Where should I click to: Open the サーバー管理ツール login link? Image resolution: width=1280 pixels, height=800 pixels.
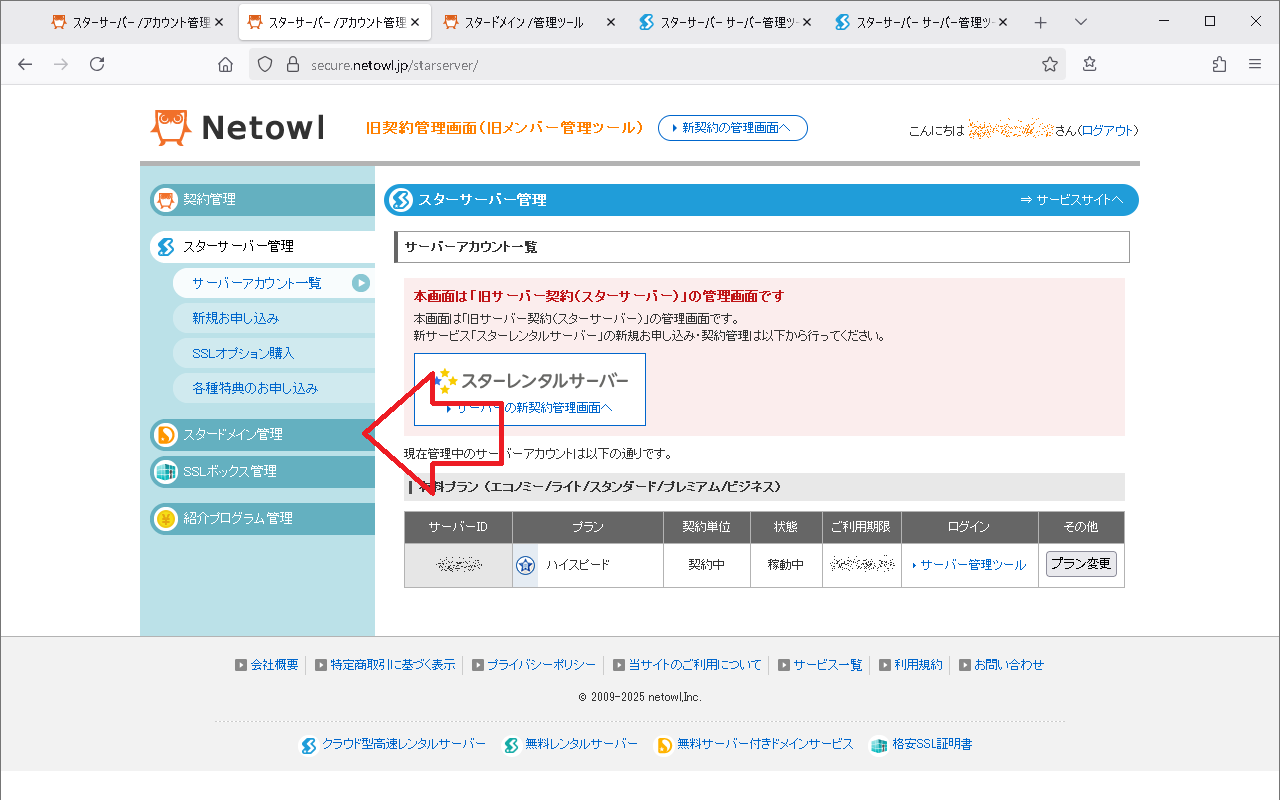(x=972, y=565)
